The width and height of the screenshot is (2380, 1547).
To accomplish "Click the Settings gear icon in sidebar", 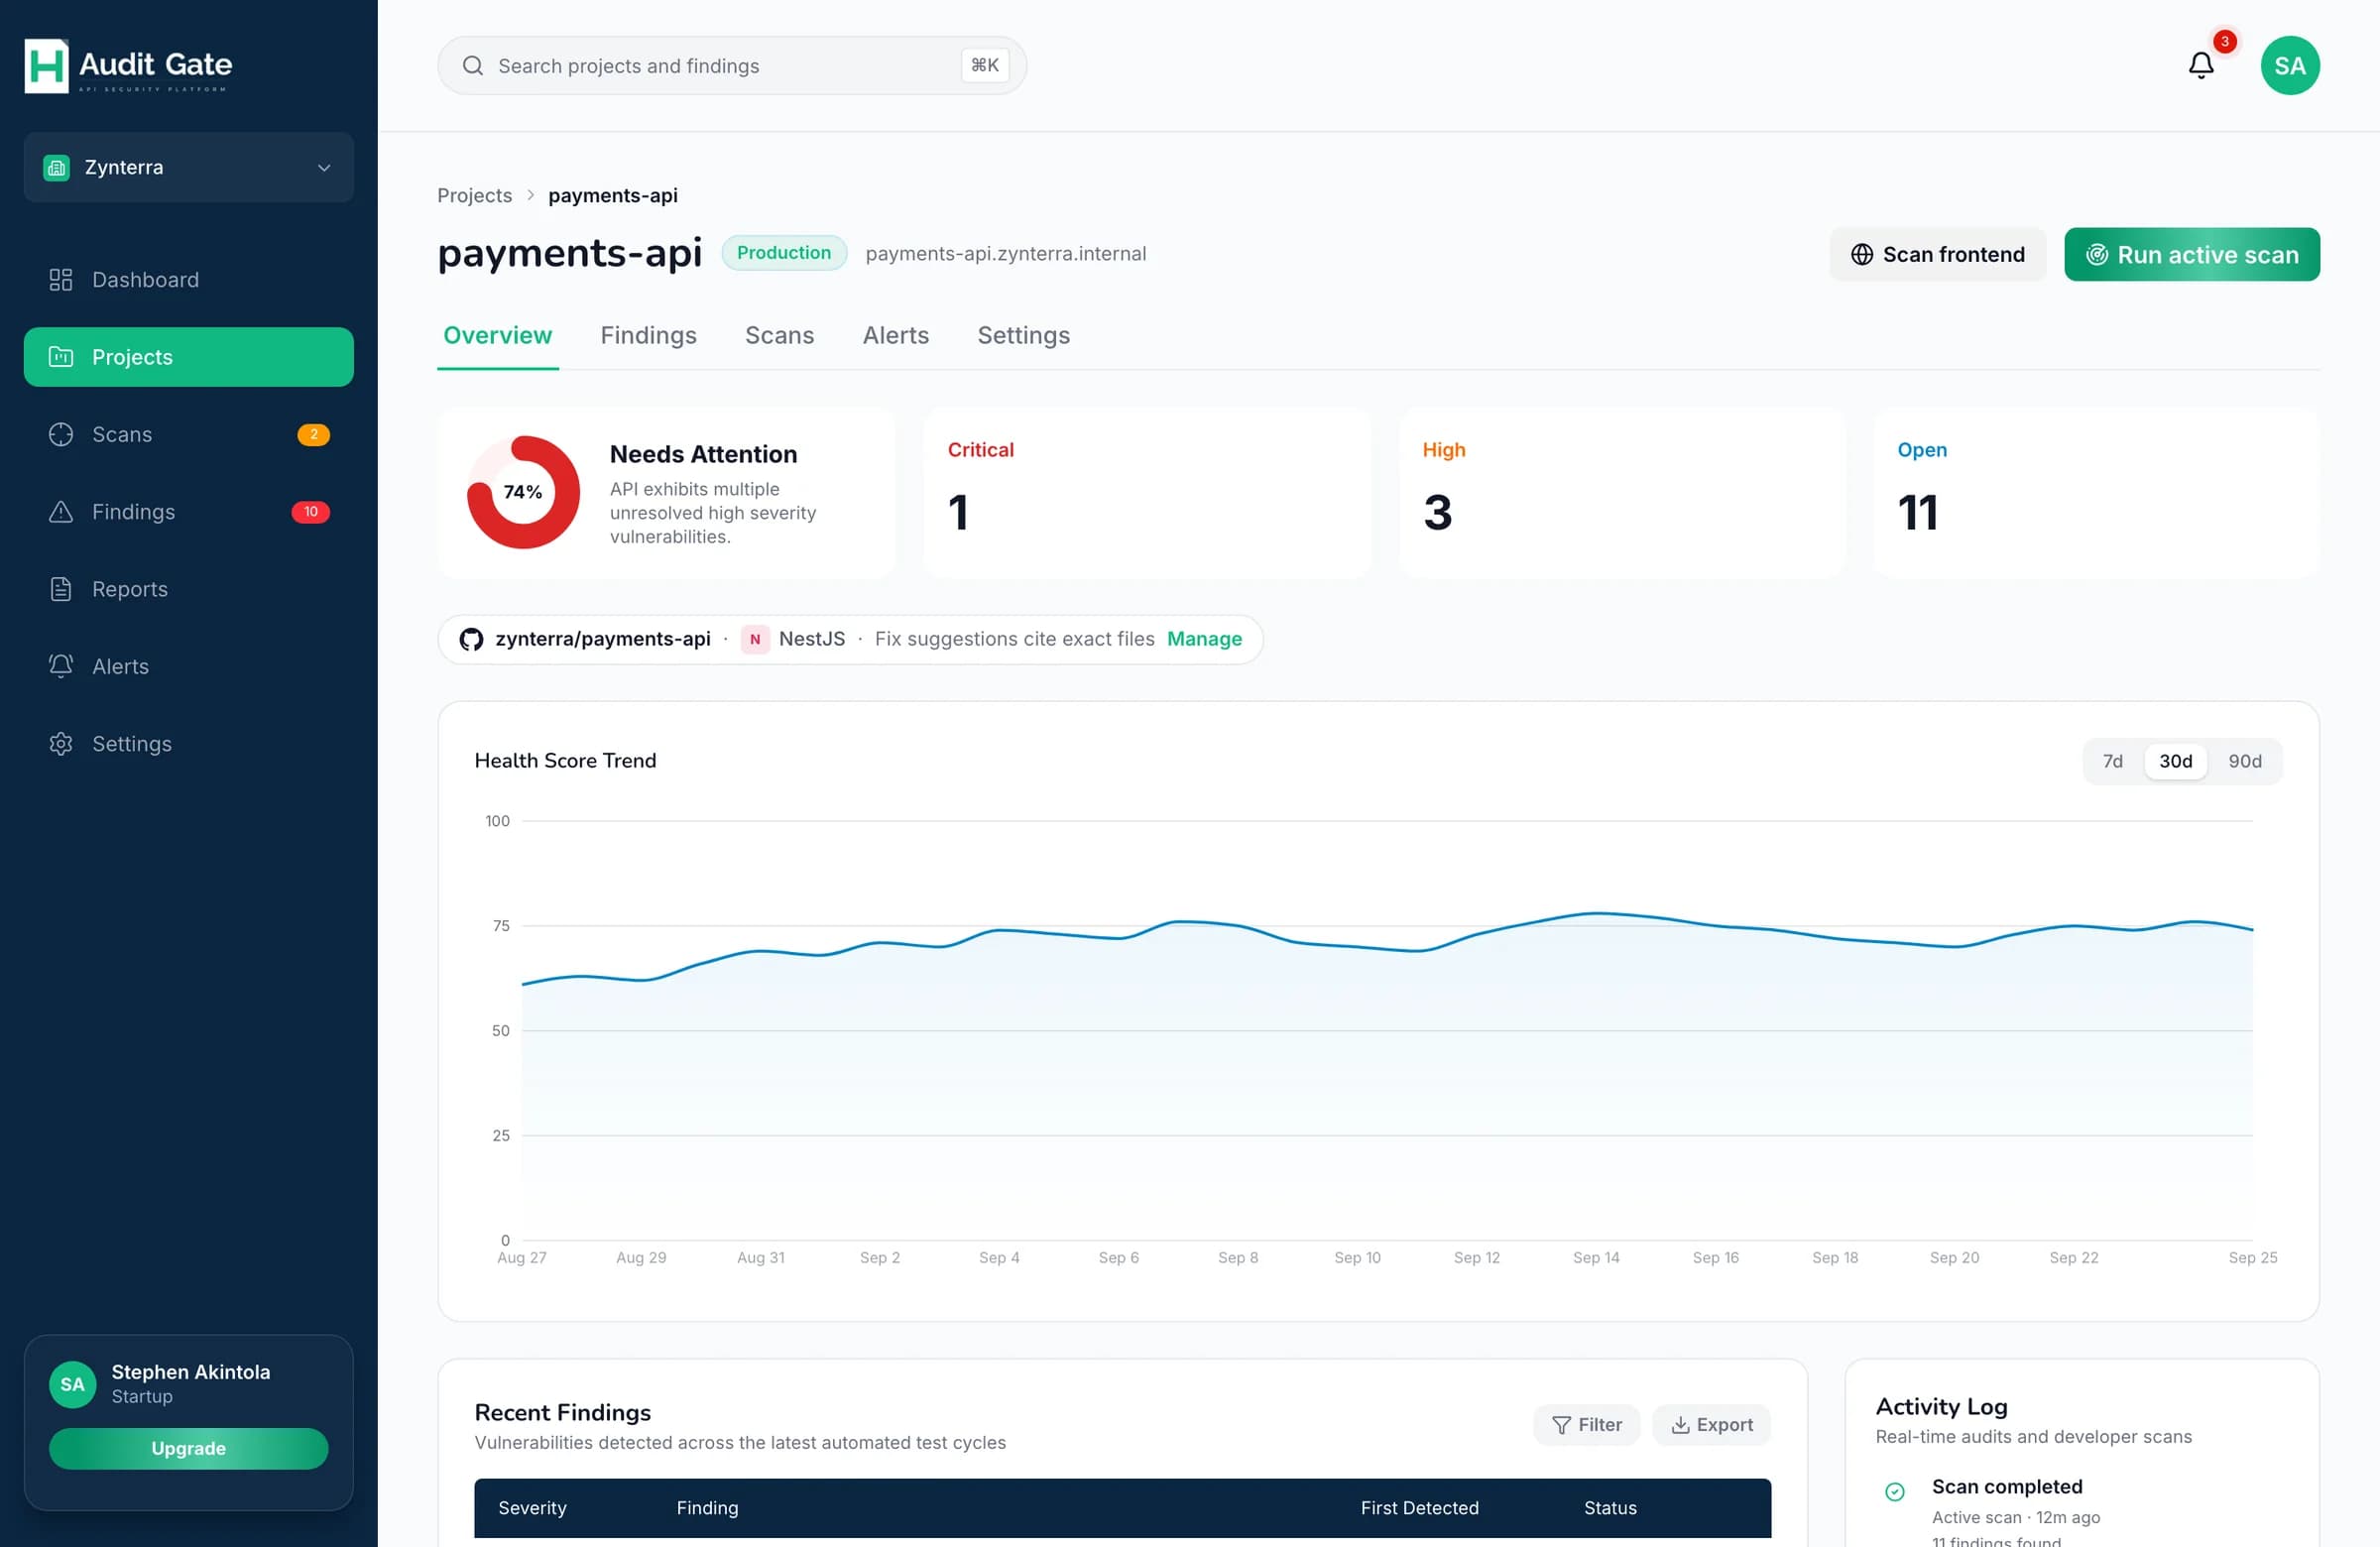I will coord(61,744).
